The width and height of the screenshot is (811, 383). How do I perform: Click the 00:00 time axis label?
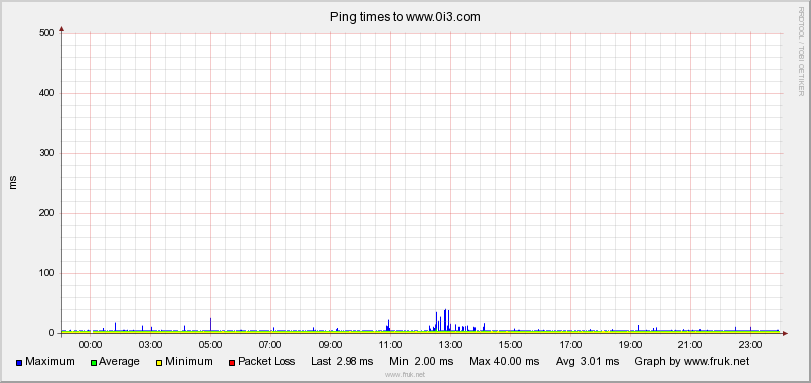tap(91, 344)
